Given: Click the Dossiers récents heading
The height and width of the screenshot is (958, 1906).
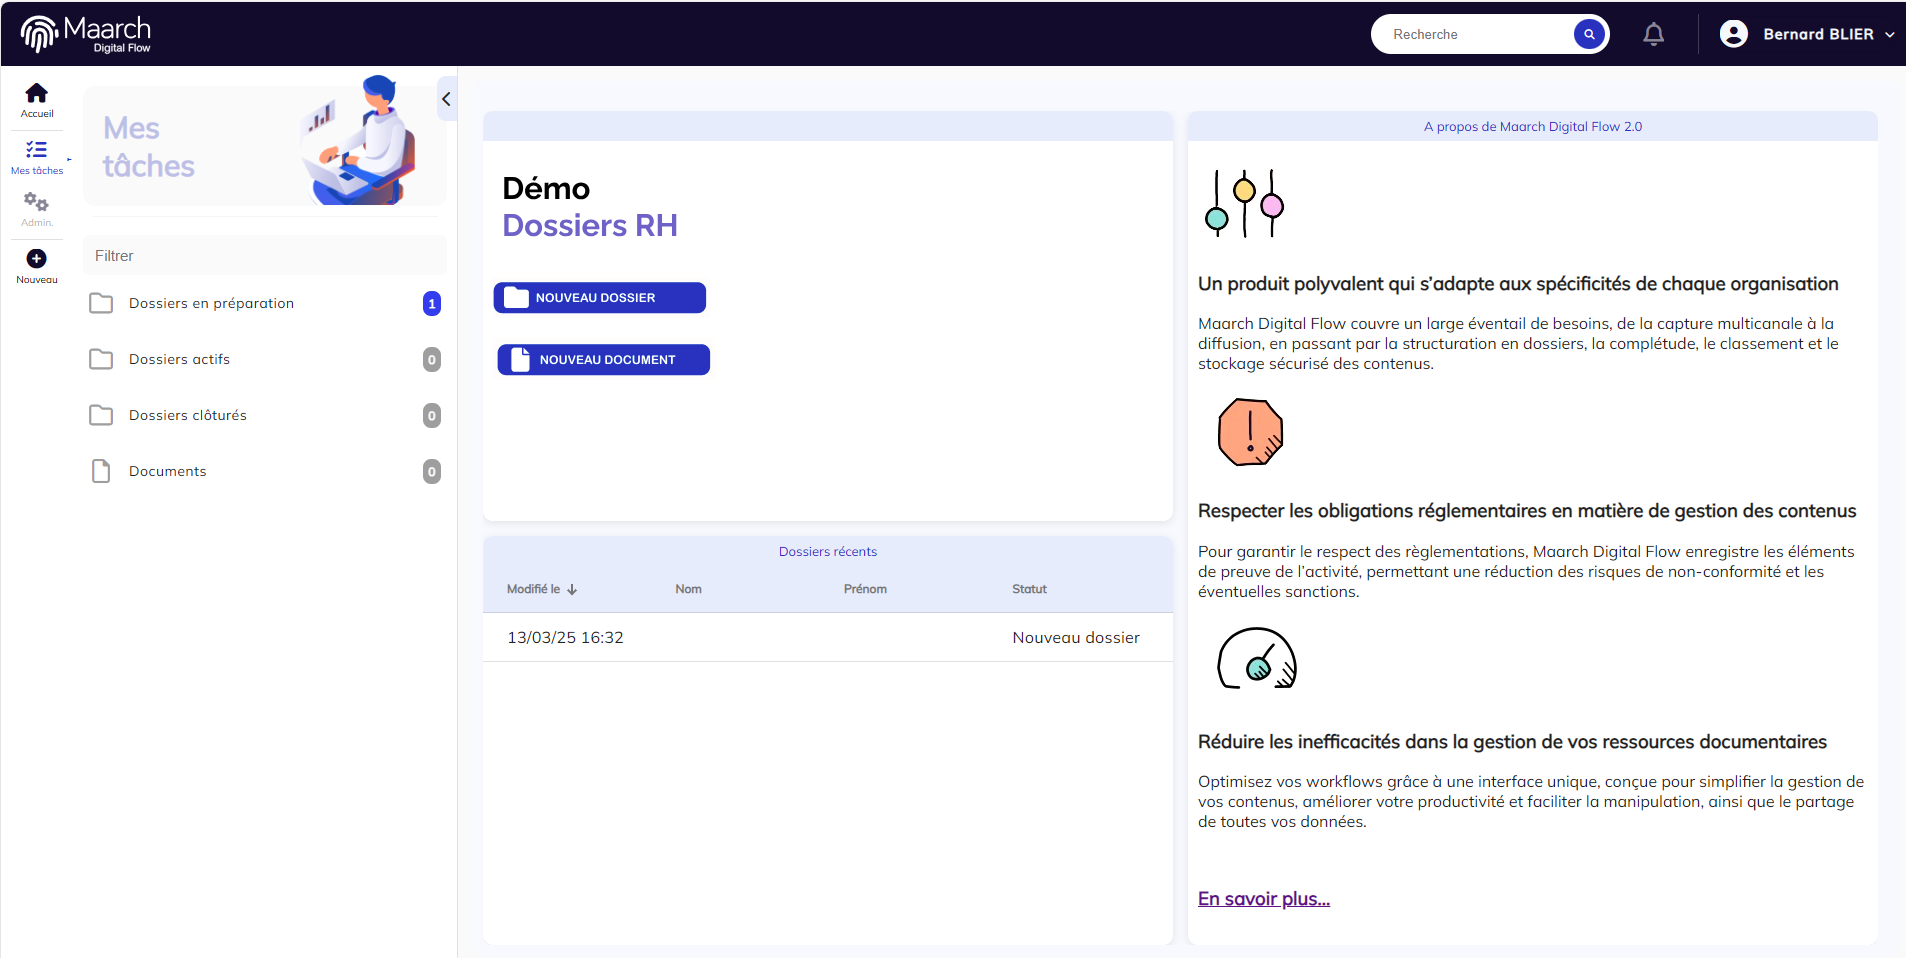Looking at the screenshot, I should coord(828,552).
